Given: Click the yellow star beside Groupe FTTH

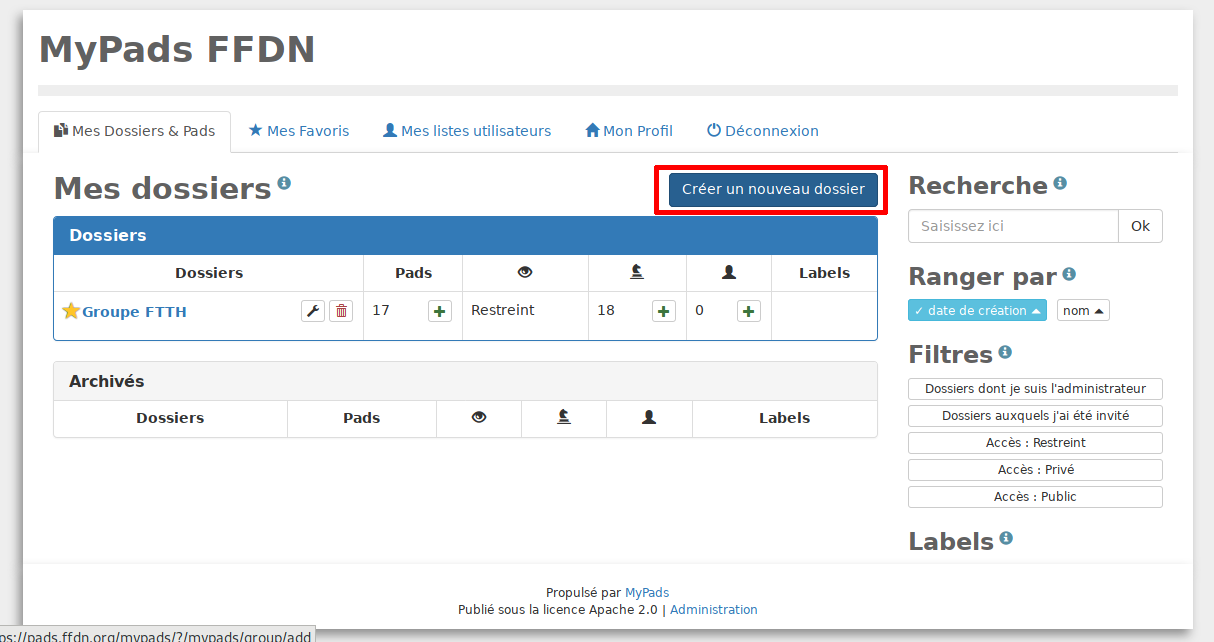Looking at the screenshot, I should click(x=70, y=311).
